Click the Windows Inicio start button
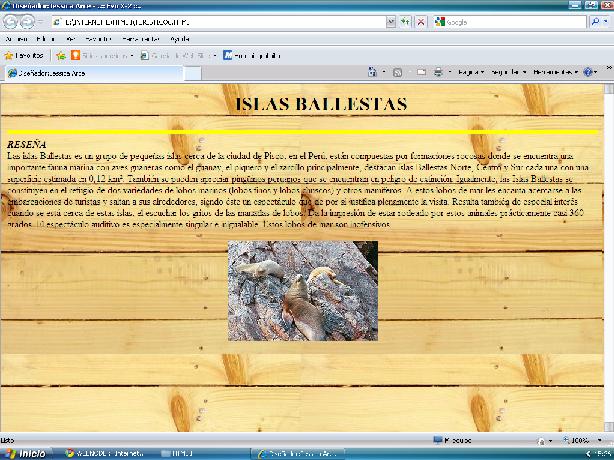 pos(24,453)
